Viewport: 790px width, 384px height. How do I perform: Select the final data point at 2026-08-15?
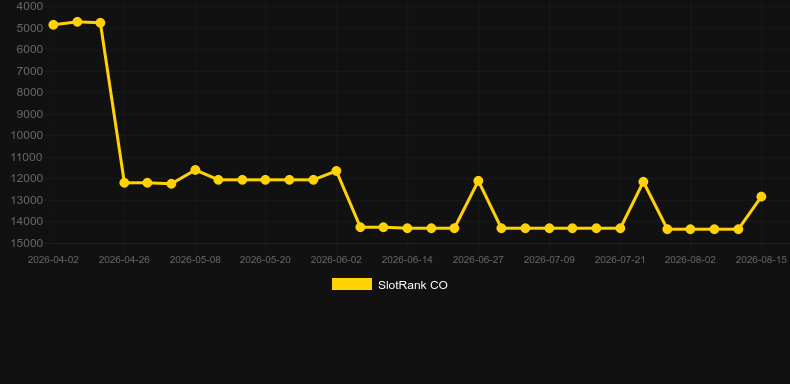click(761, 197)
